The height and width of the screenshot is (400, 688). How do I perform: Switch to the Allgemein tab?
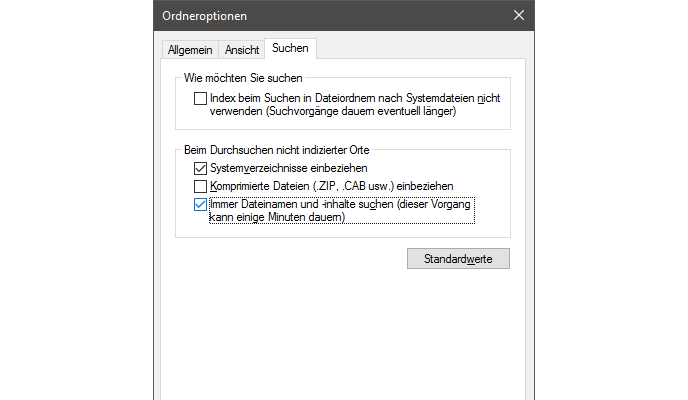point(190,49)
